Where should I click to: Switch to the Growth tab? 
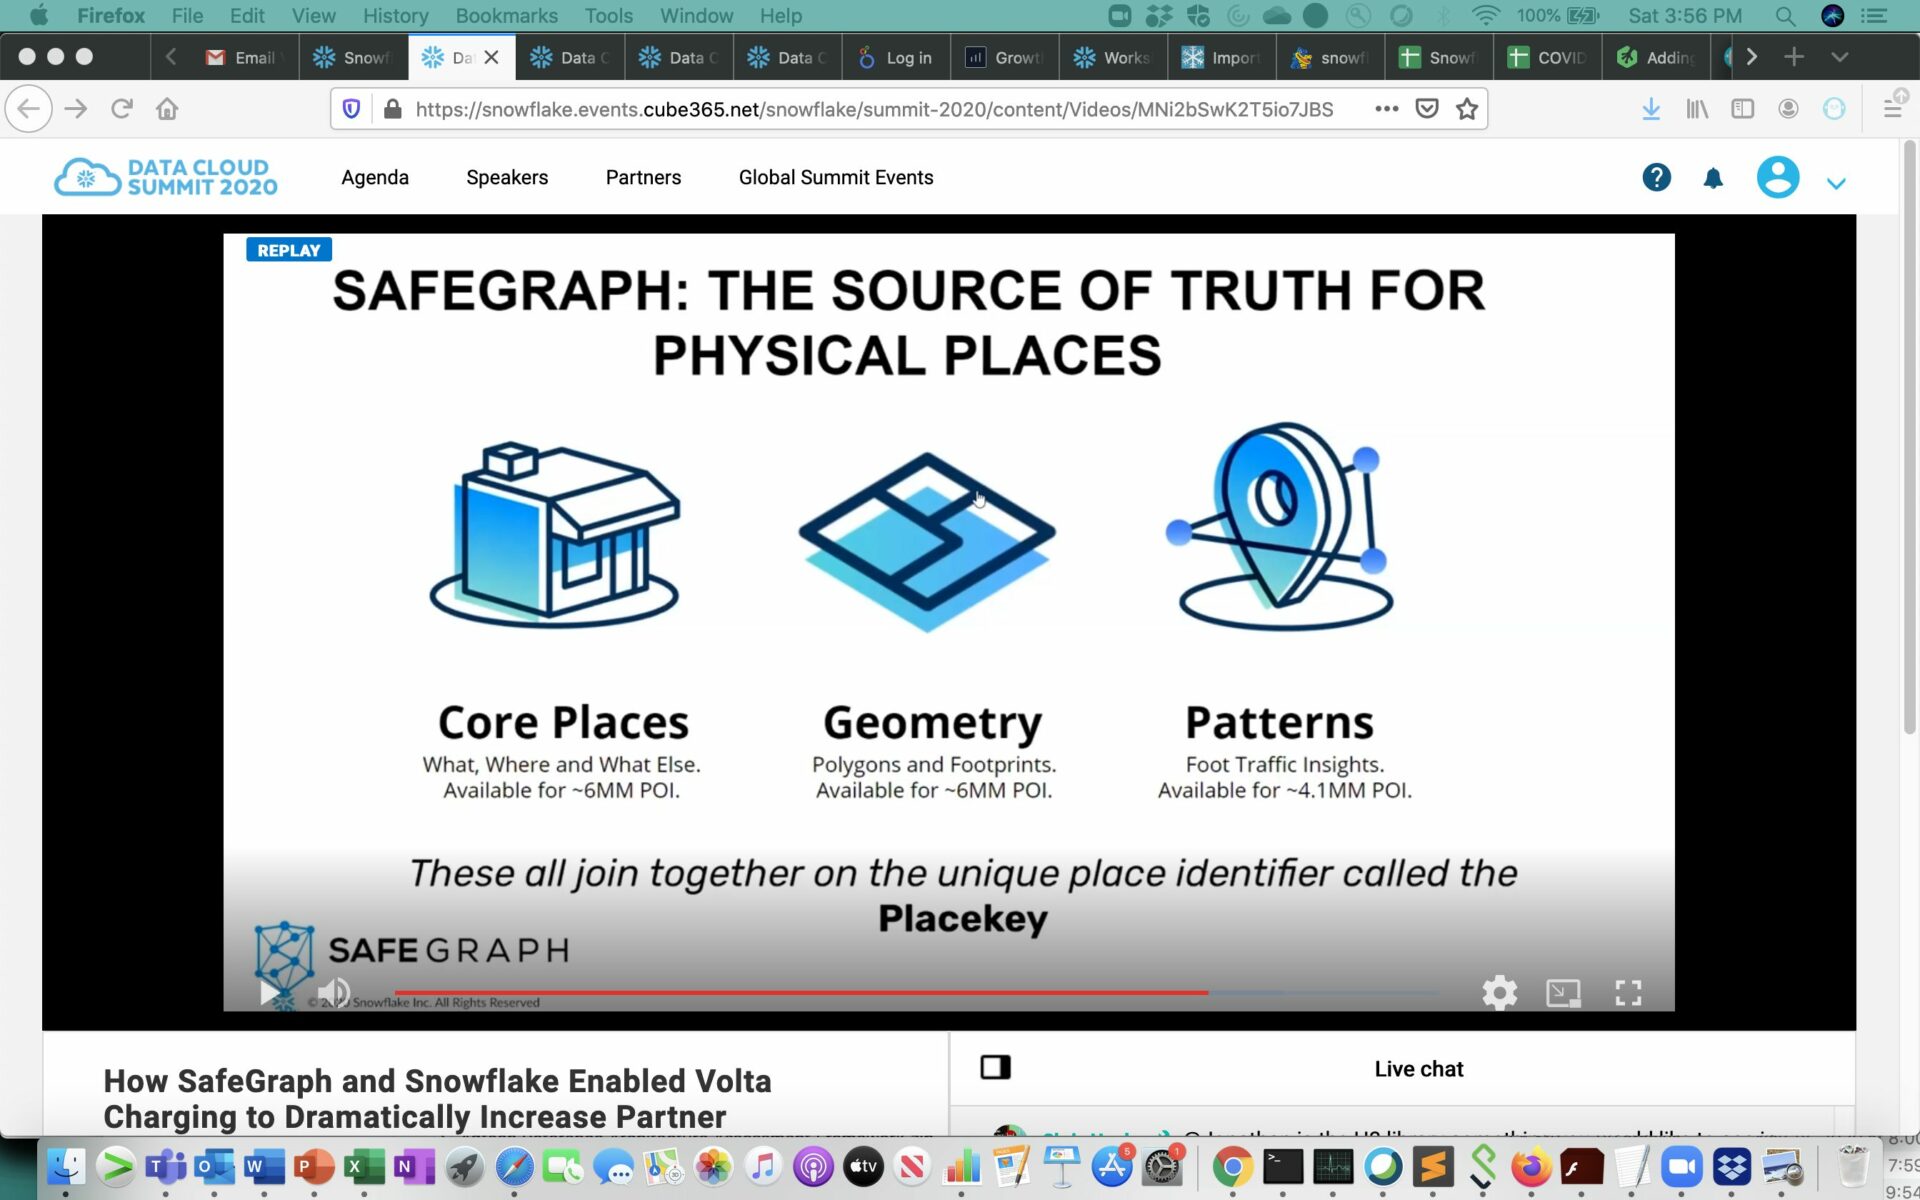[1005, 58]
